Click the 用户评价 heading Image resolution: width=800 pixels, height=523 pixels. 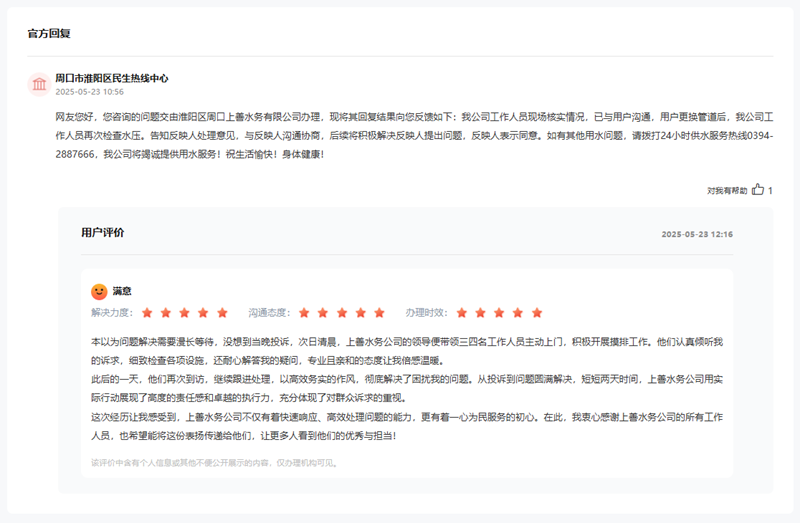[103, 233]
